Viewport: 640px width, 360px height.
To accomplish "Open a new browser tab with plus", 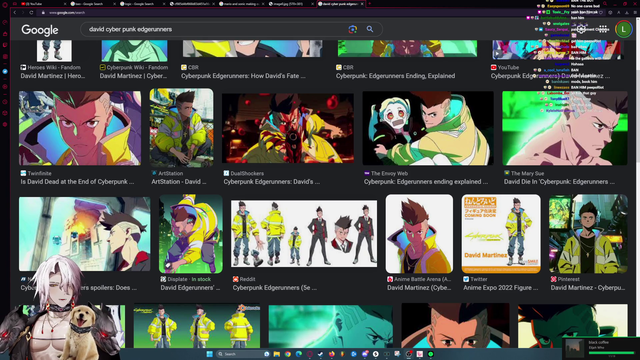I will (x=369, y=4).
